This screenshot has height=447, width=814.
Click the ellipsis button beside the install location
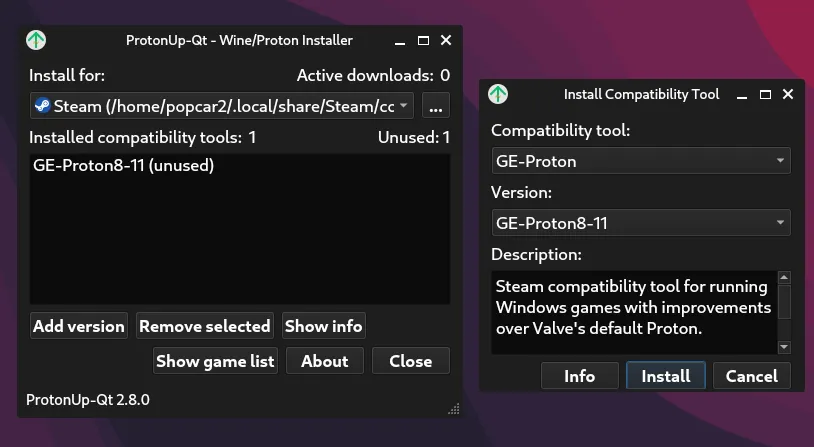click(x=436, y=106)
